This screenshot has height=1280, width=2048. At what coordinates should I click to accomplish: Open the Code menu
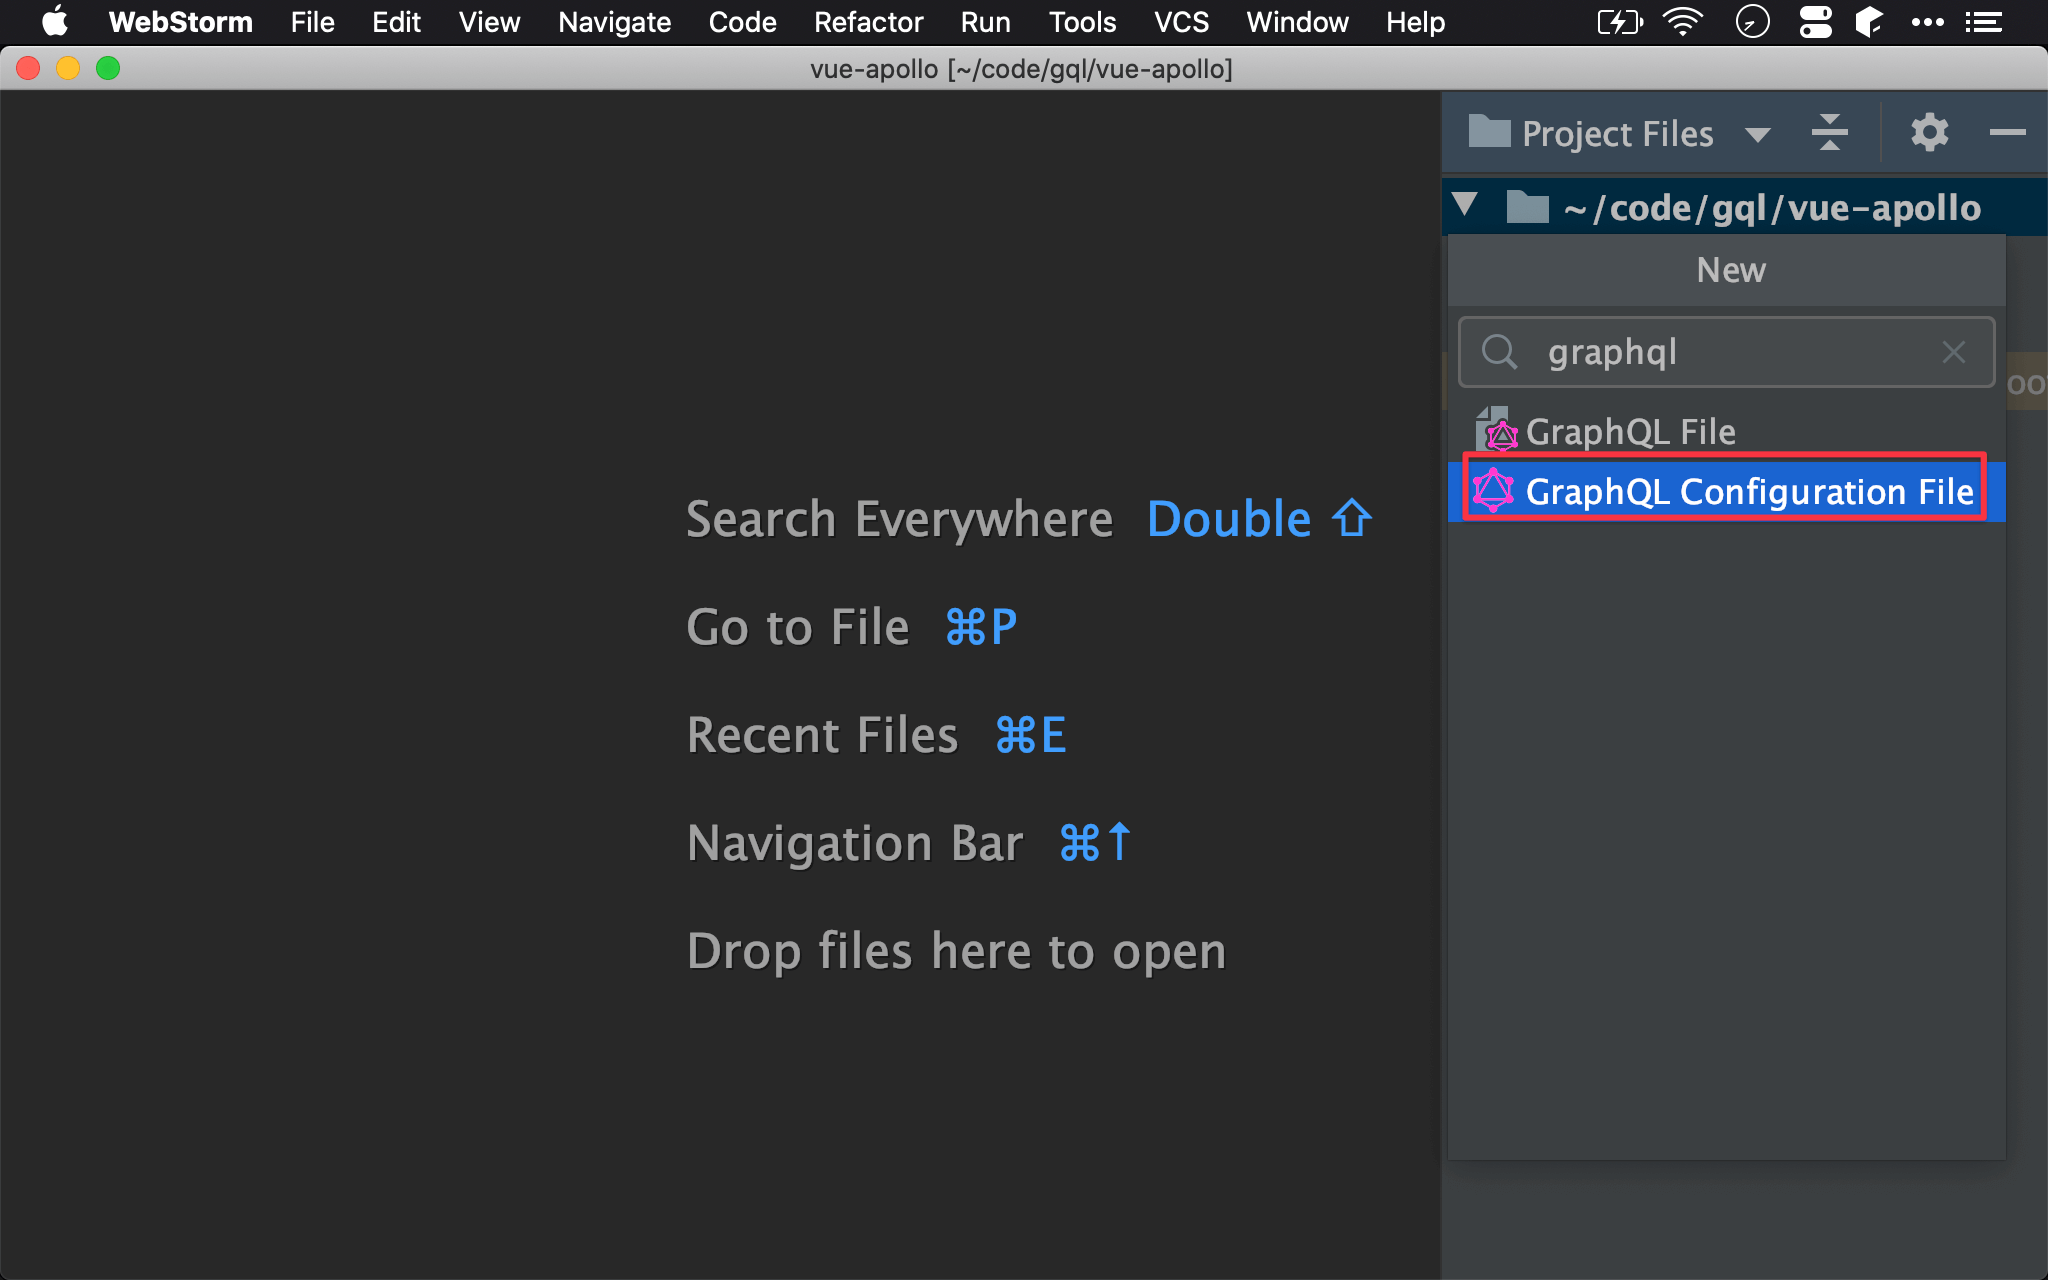(742, 22)
